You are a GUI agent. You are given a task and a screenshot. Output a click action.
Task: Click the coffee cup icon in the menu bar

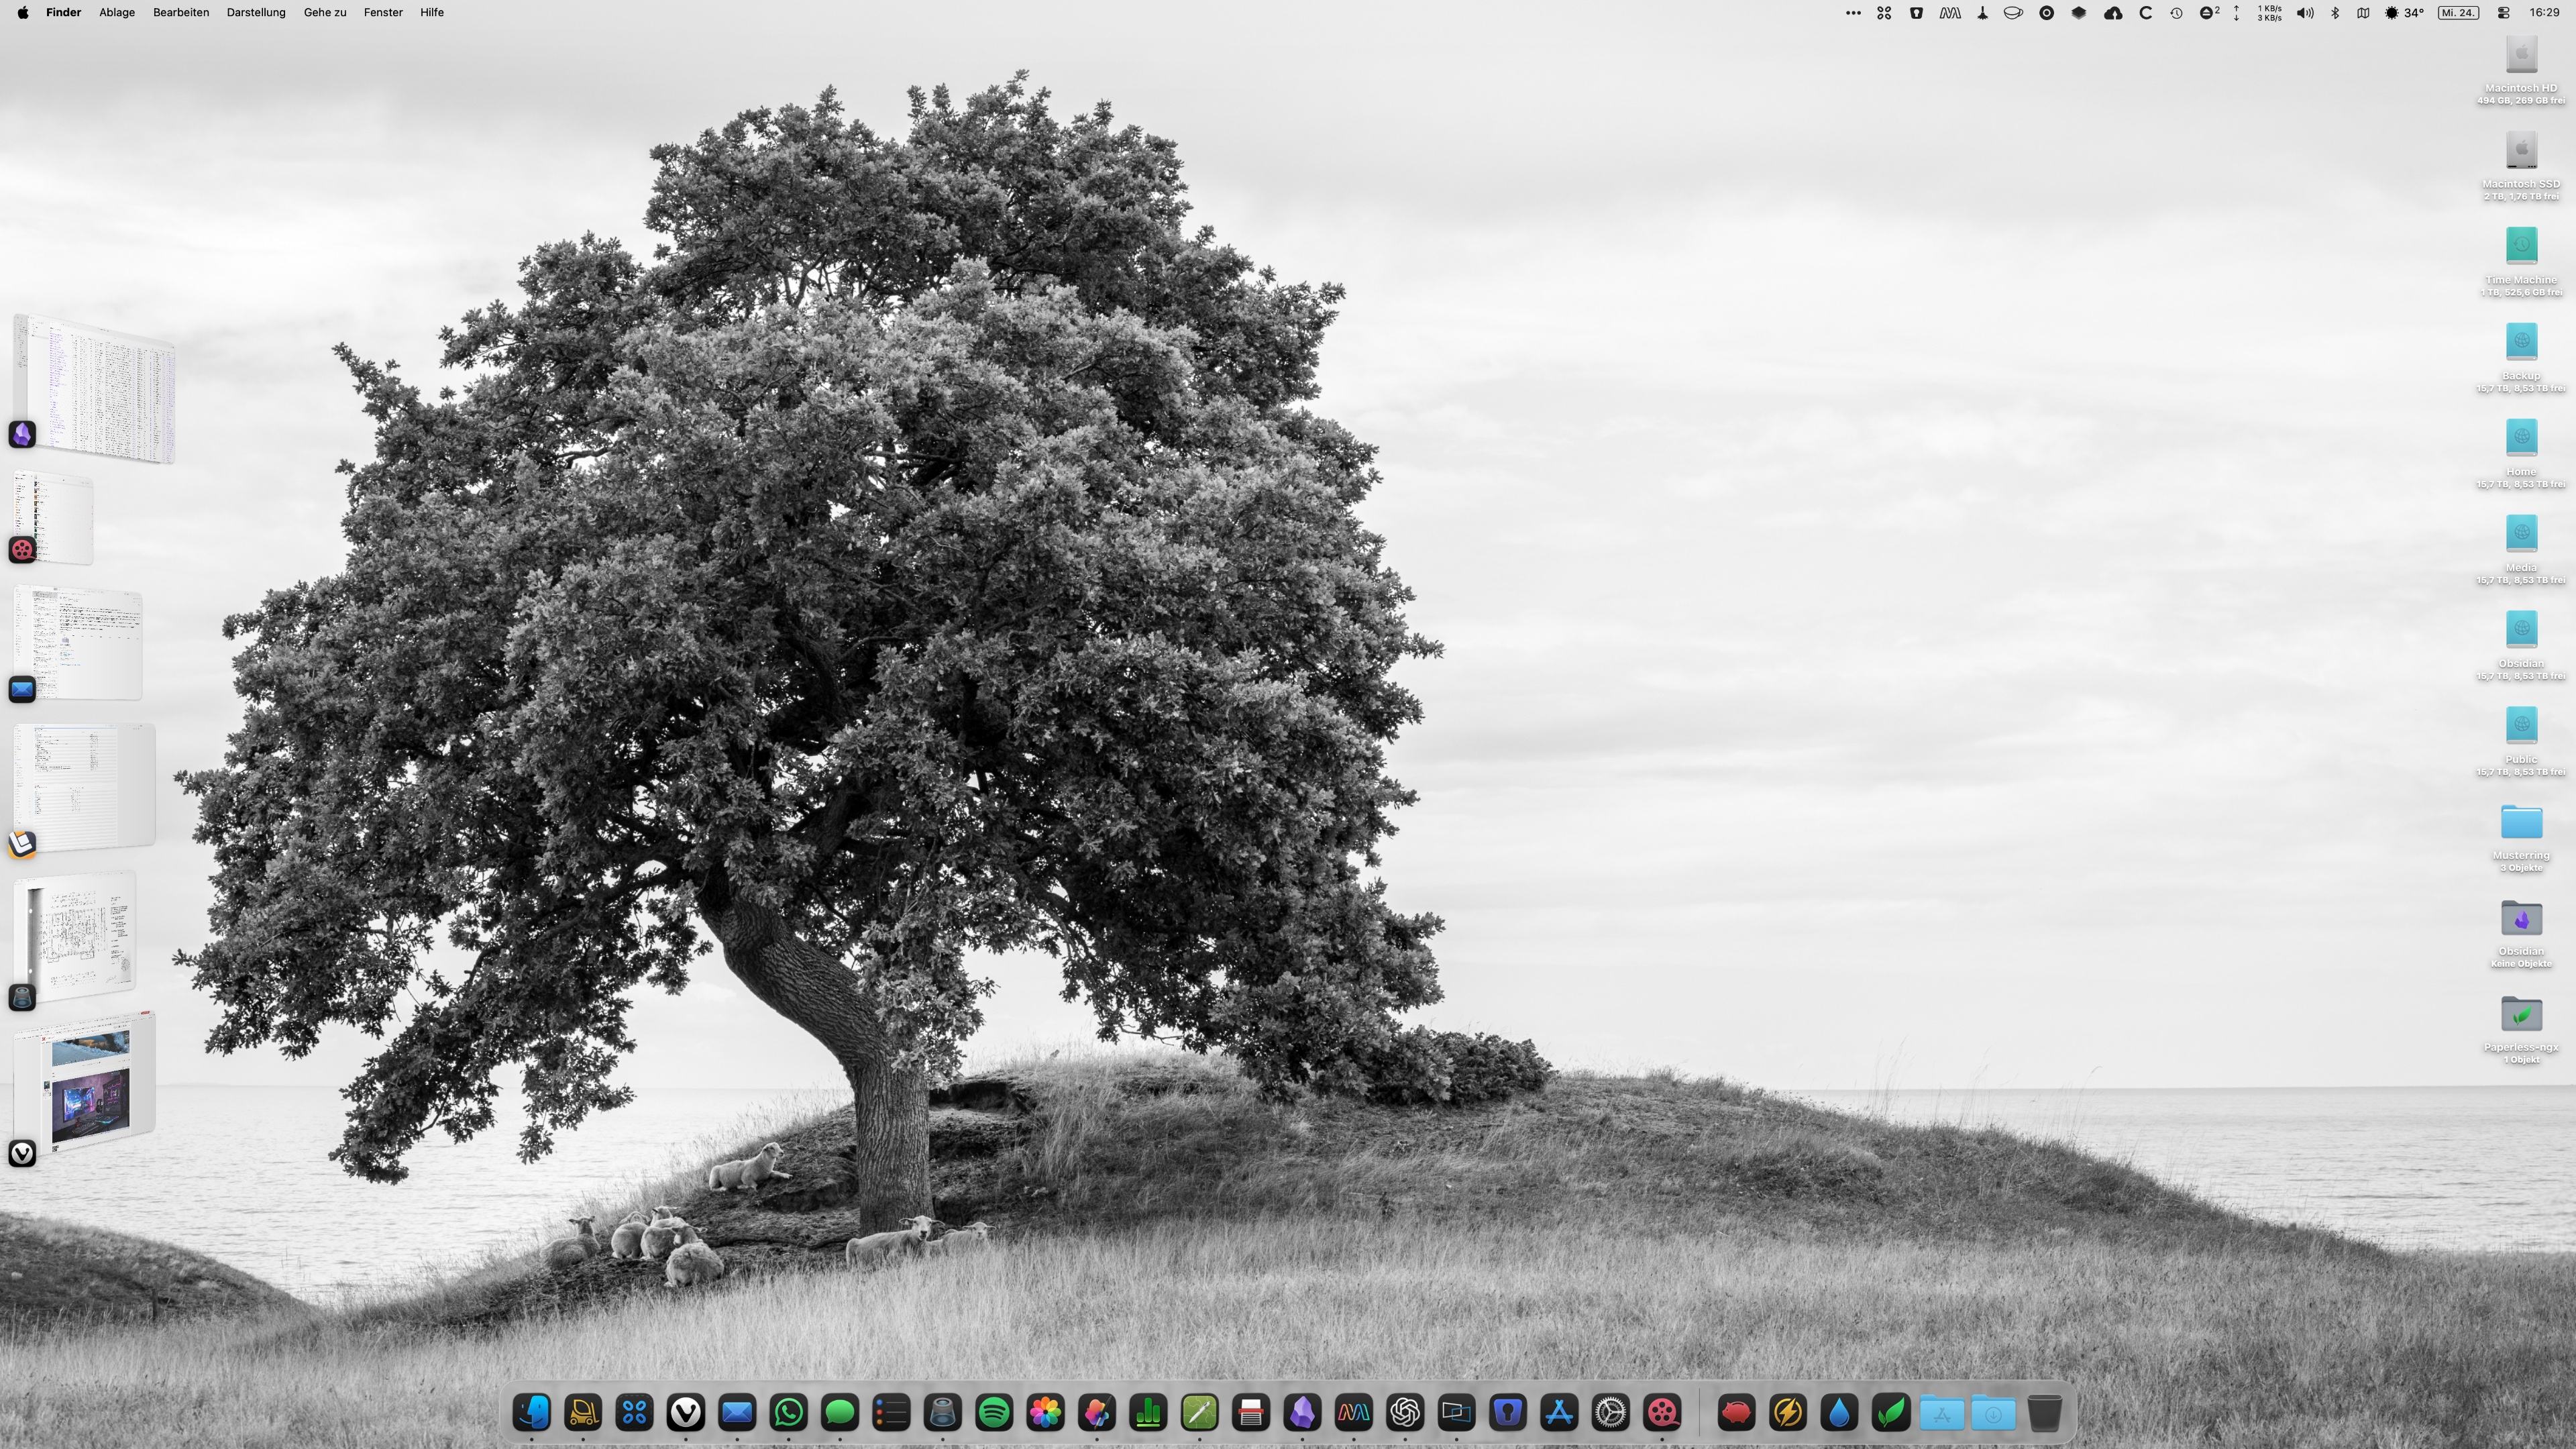coord(2013,13)
